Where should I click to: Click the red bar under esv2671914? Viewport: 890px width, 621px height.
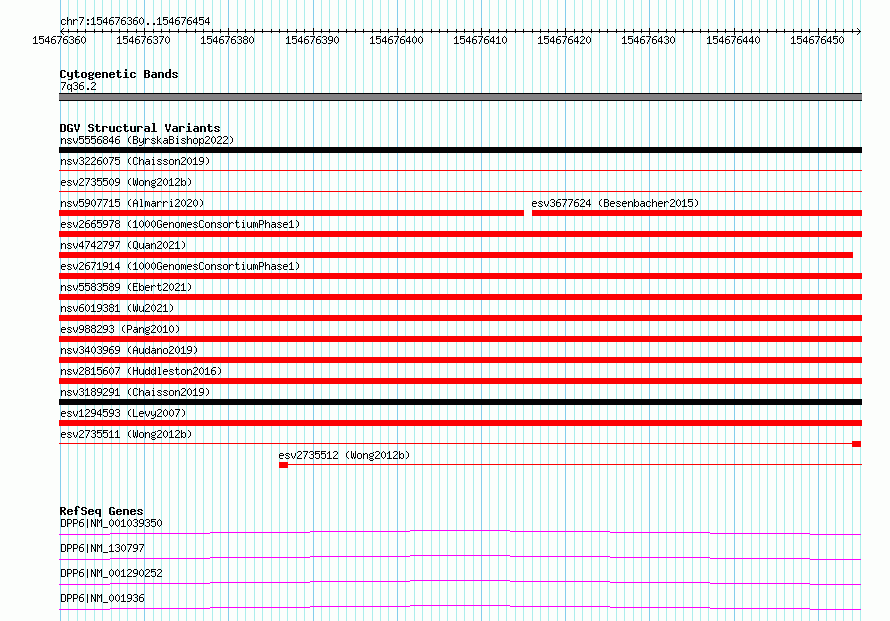460,276
